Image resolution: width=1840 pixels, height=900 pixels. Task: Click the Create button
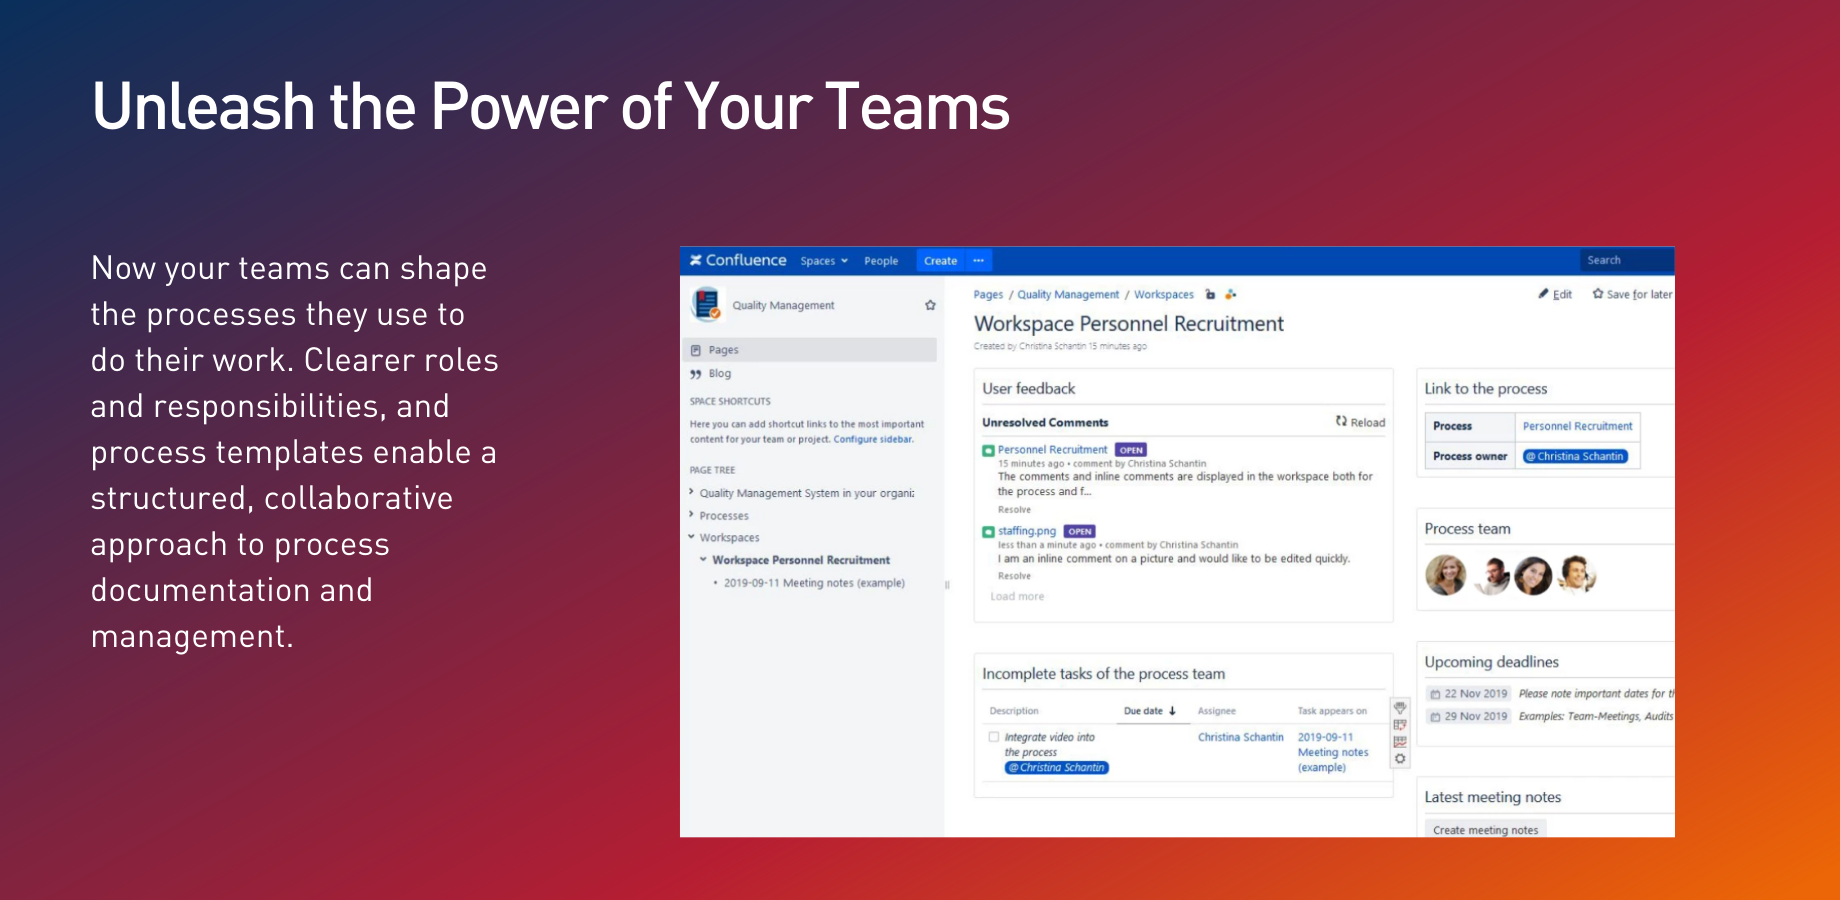pos(940,261)
